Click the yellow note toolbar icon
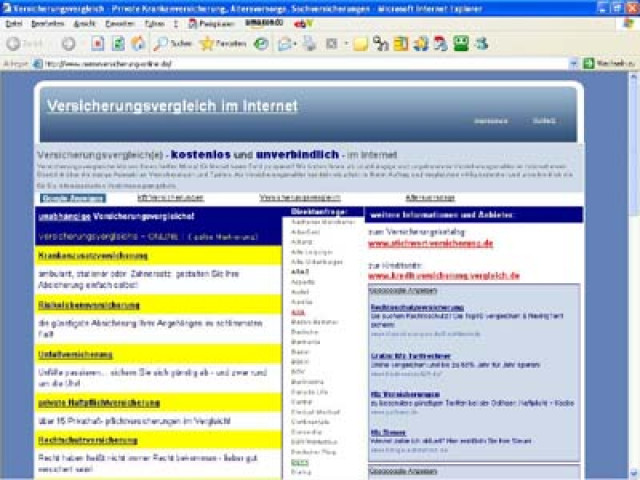Viewport: 640px width, 480px height. [x=360, y=44]
